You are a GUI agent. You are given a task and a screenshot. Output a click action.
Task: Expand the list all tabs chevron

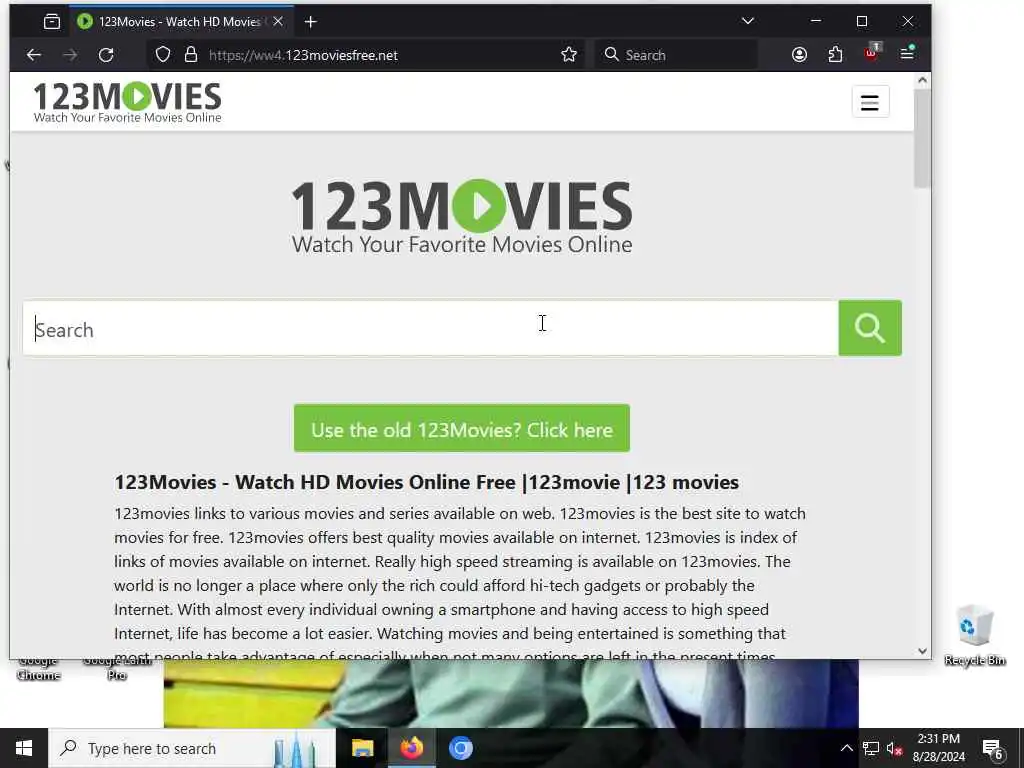click(x=748, y=21)
